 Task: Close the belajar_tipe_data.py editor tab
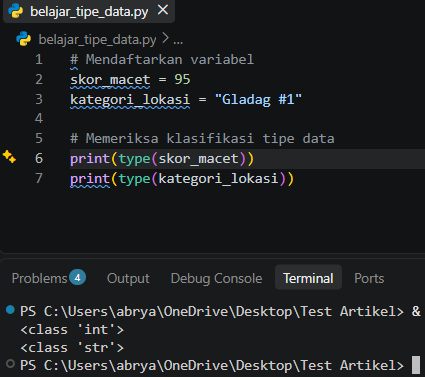tap(163, 10)
